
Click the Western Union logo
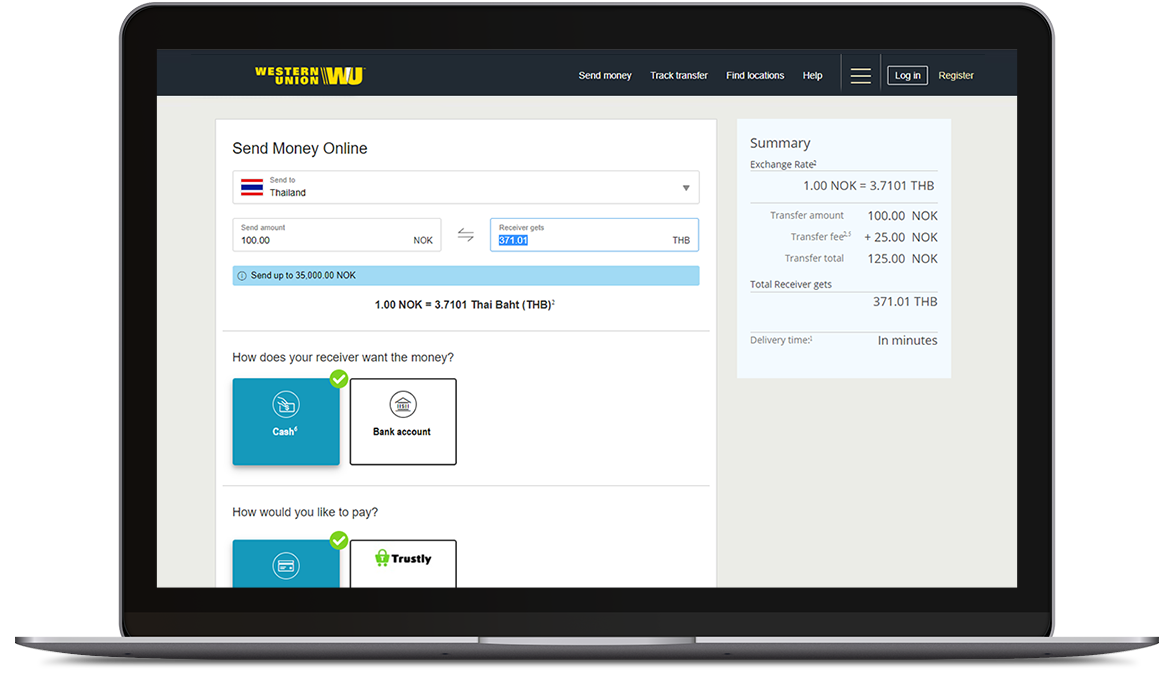[x=309, y=75]
